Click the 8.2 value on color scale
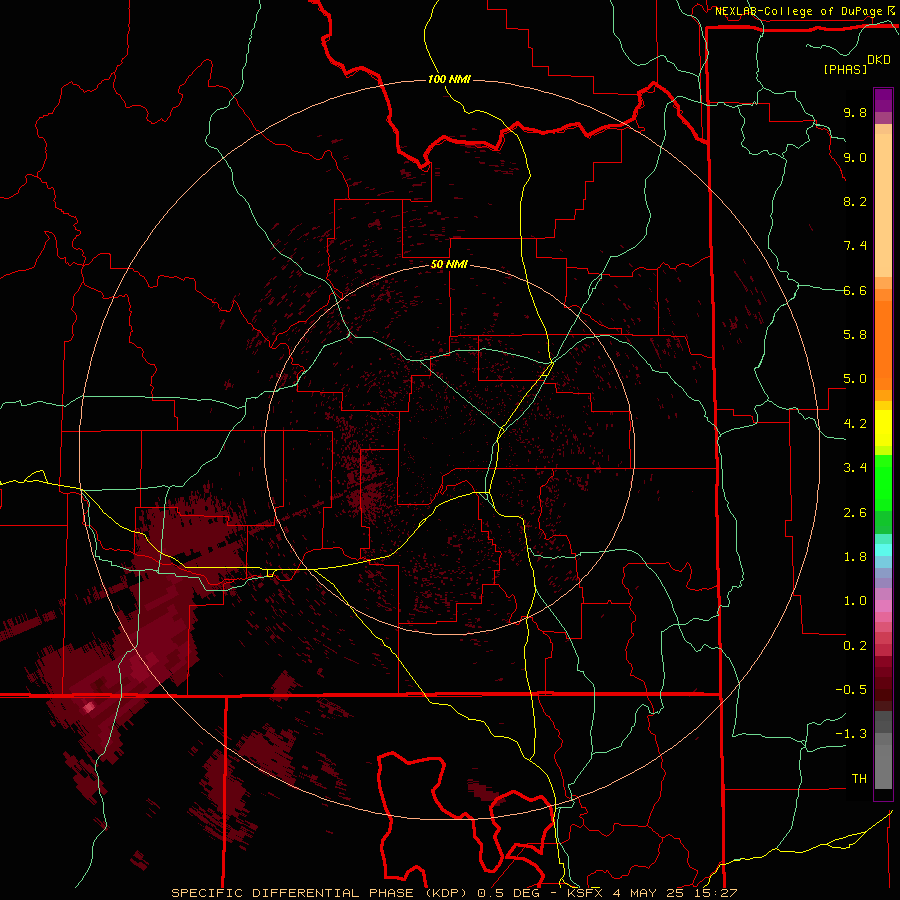 click(x=855, y=201)
